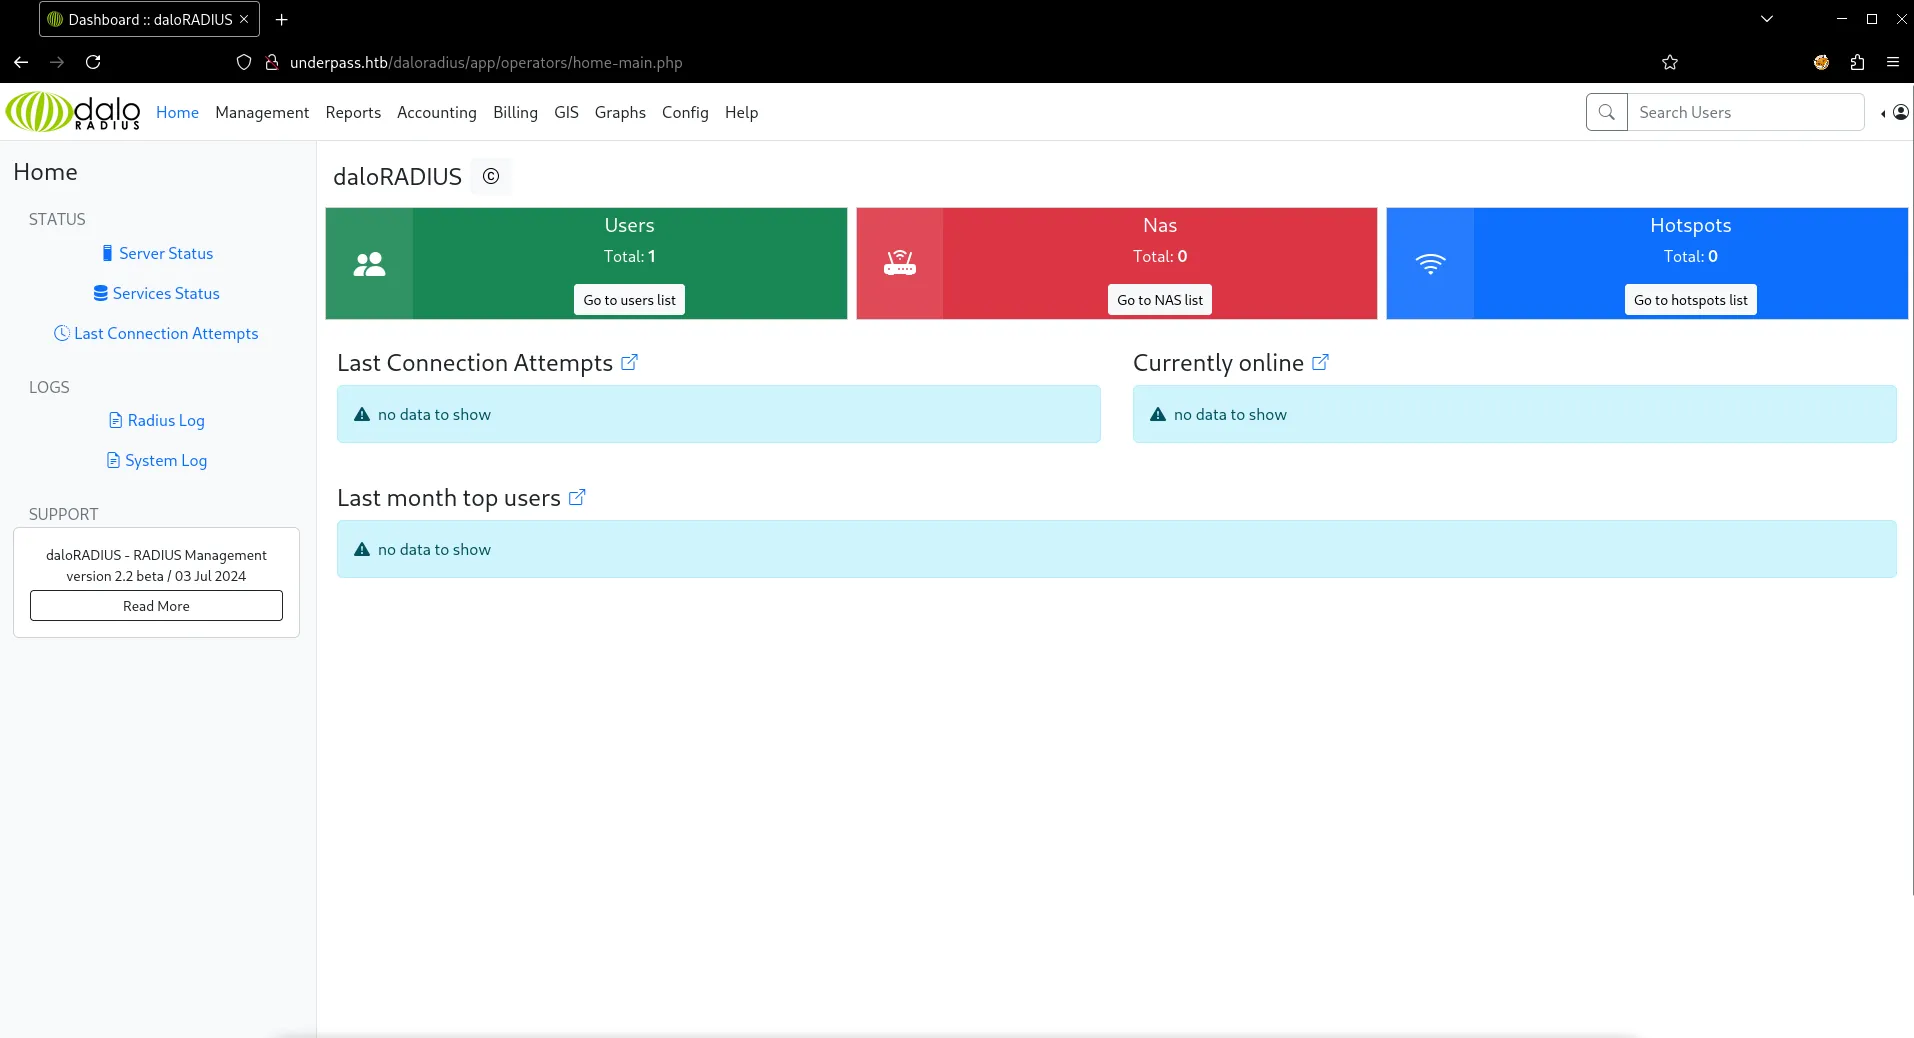
Task: Click the search magnifier icon
Action: click(x=1607, y=112)
